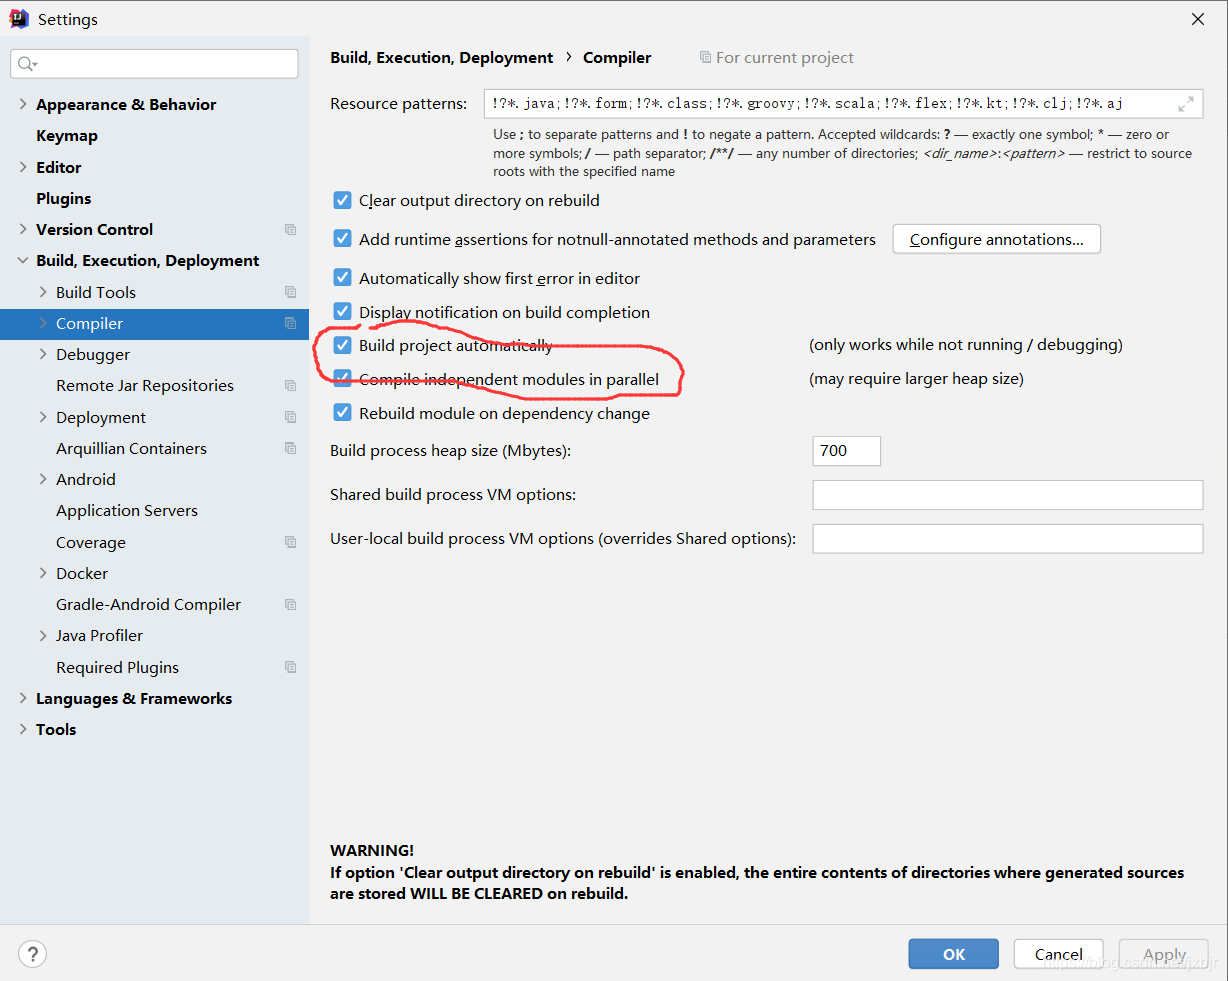Expand the Debugger node arrow
The width and height of the screenshot is (1228, 981).
(43, 354)
